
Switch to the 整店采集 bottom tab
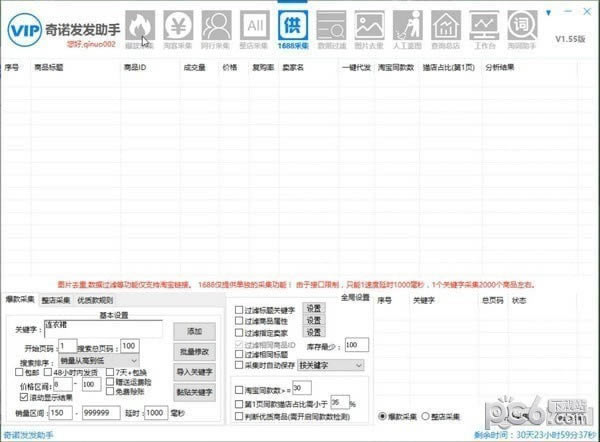(56, 300)
